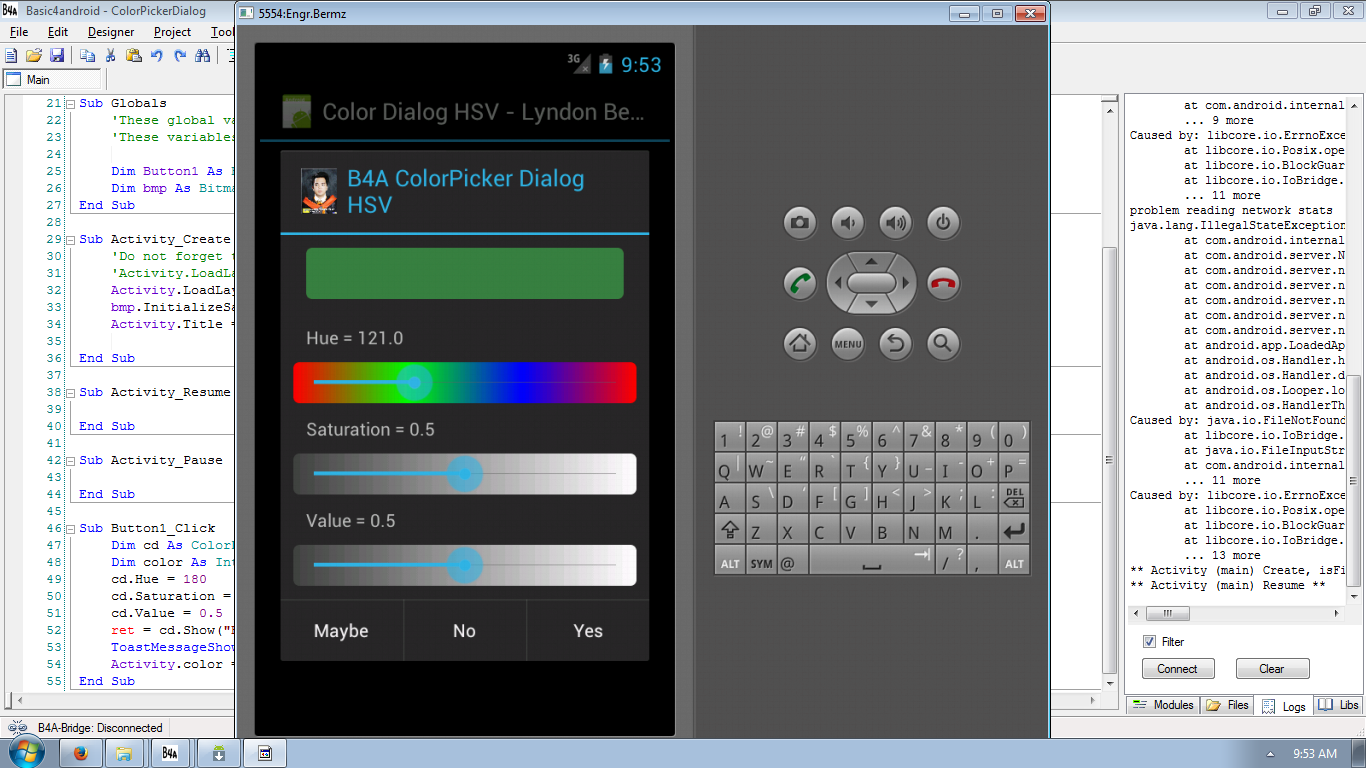Collapse the Sub Activity_Resume block

click(70, 392)
